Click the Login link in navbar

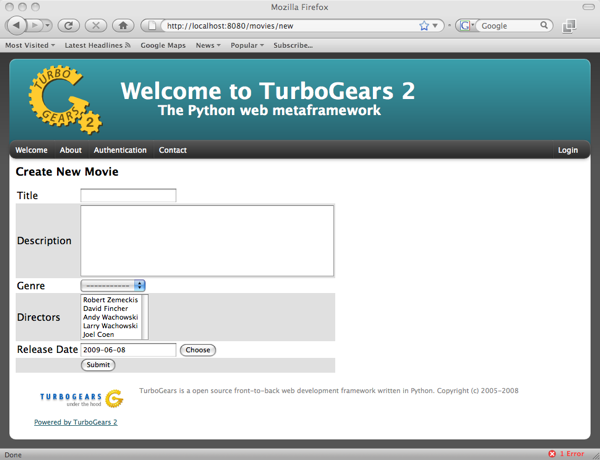coord(568,150)
